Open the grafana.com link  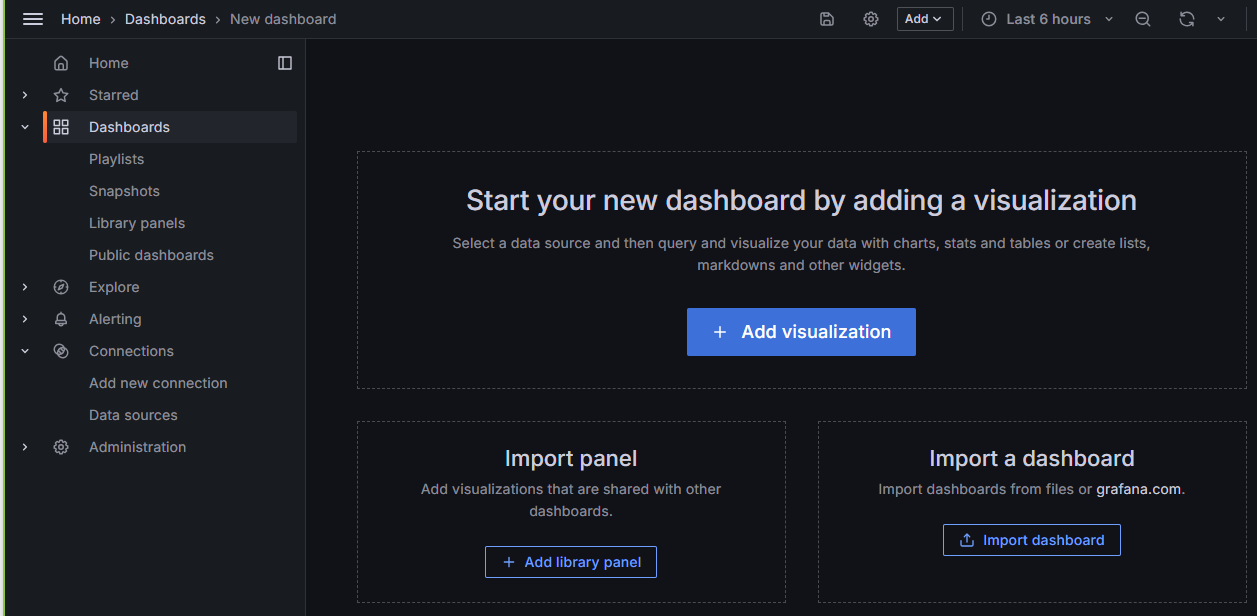click(x=1138, y=489)
